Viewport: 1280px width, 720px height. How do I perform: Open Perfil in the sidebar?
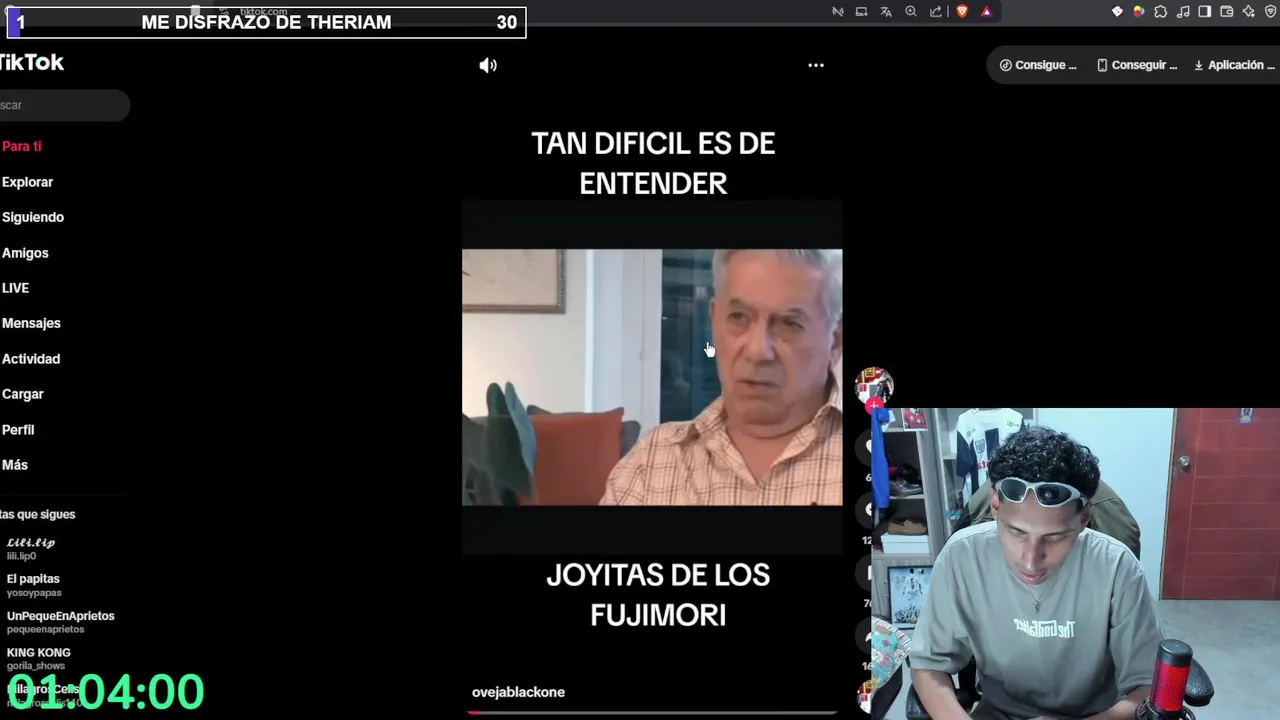click(18, 430)
